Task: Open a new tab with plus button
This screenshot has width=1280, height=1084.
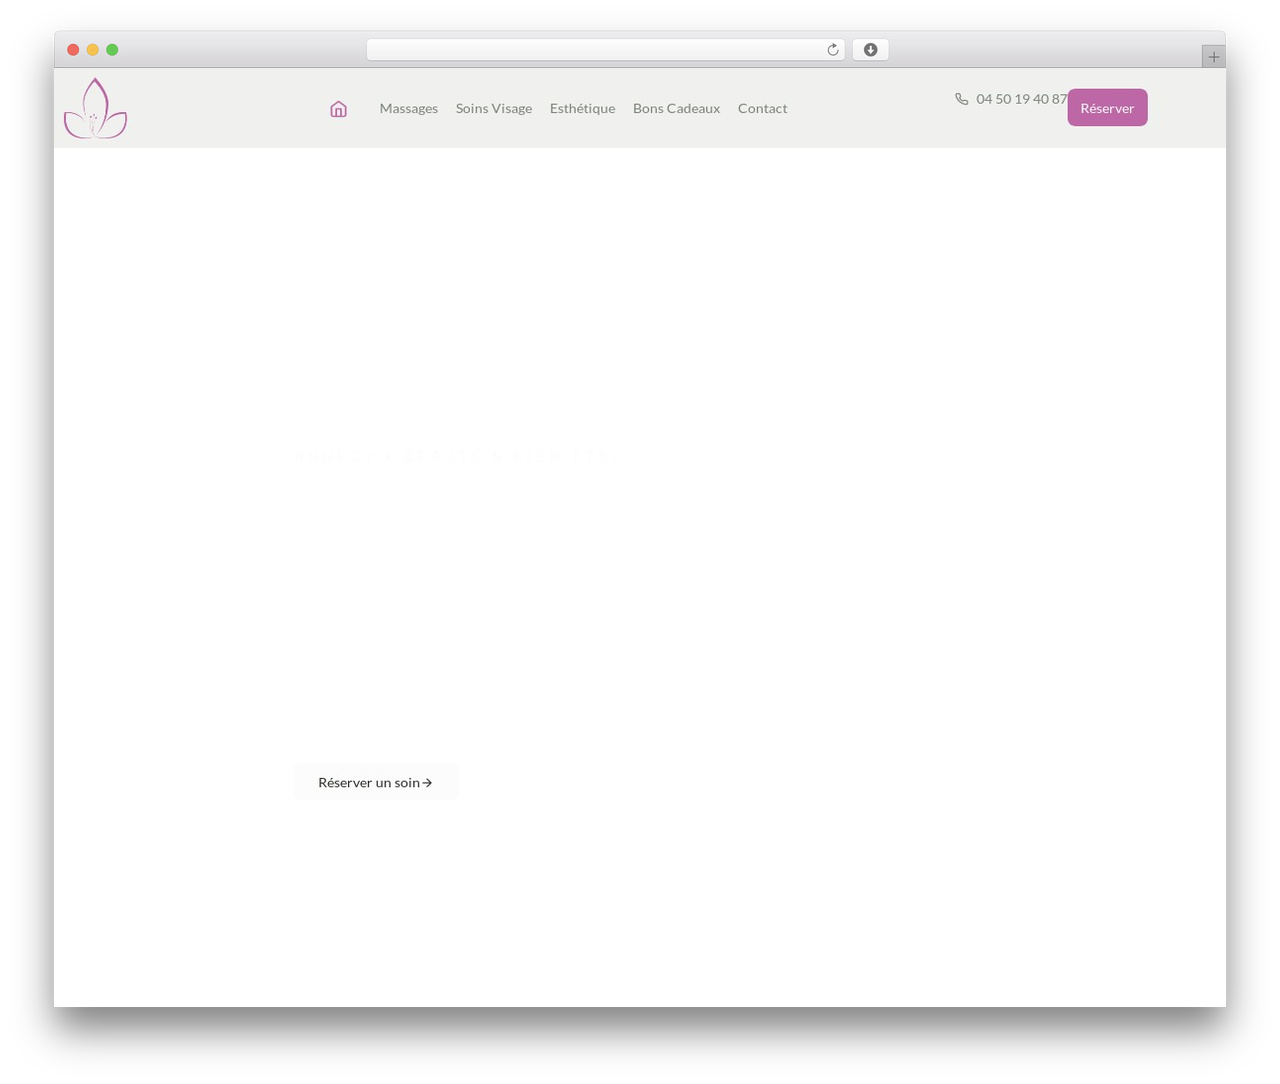Action: coord(1213,57)
